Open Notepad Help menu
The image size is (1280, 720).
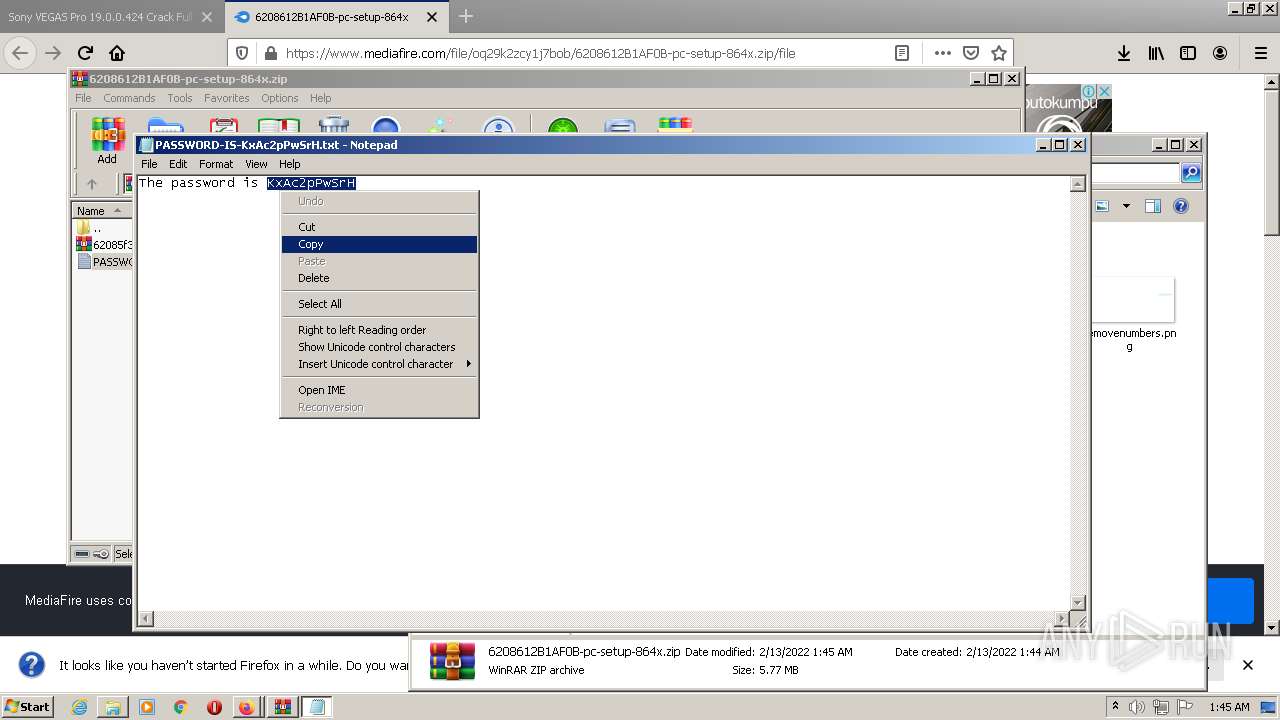point(289,164)
